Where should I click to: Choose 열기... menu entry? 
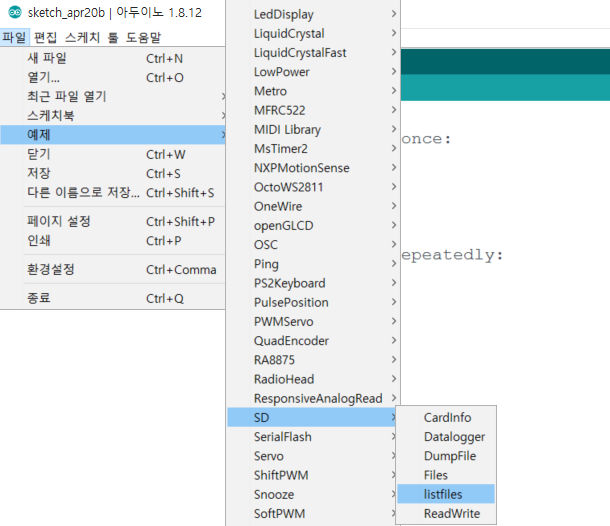[113, 77]
